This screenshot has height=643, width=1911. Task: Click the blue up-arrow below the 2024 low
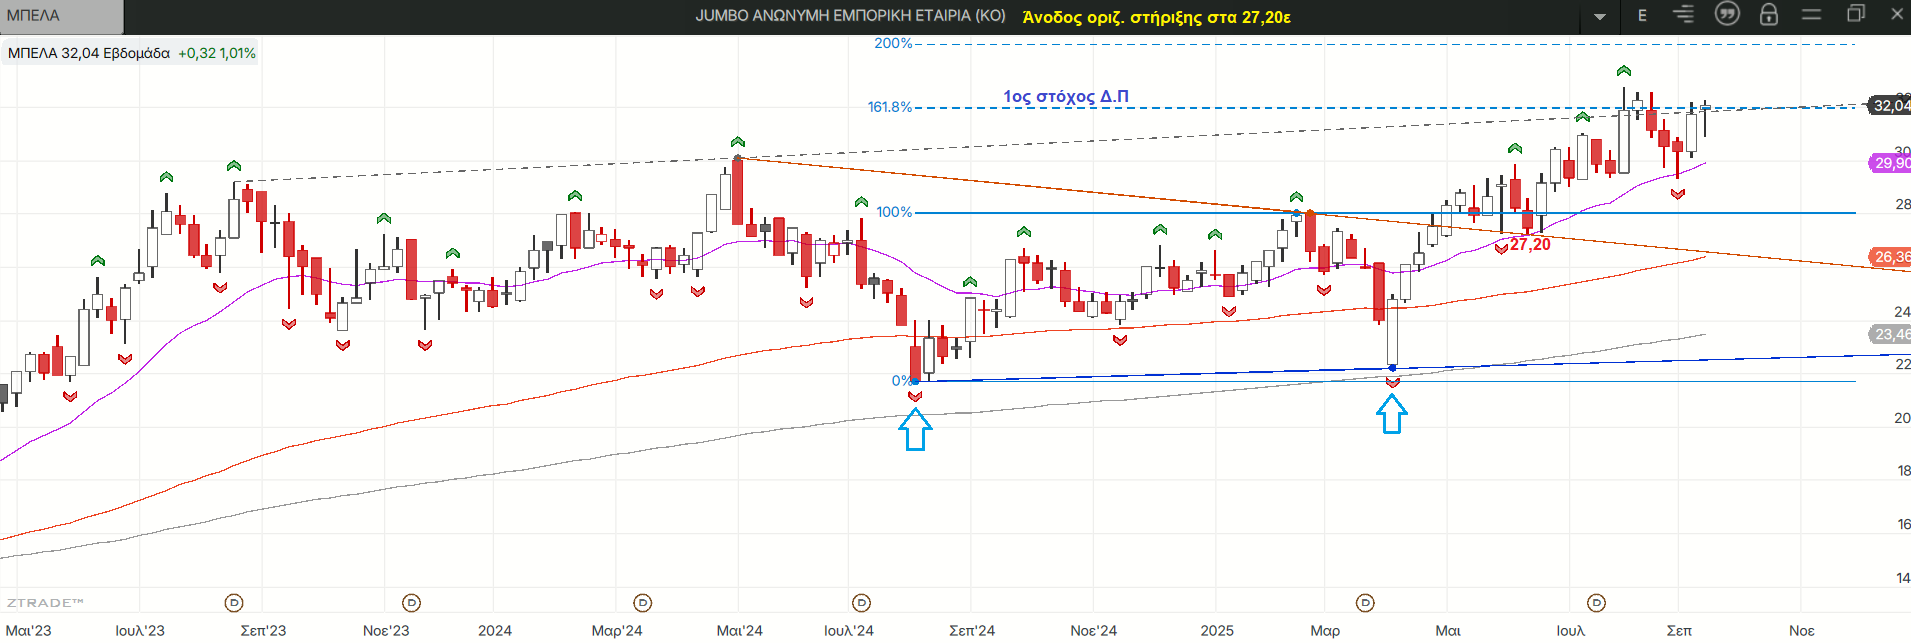click(915, 431)
